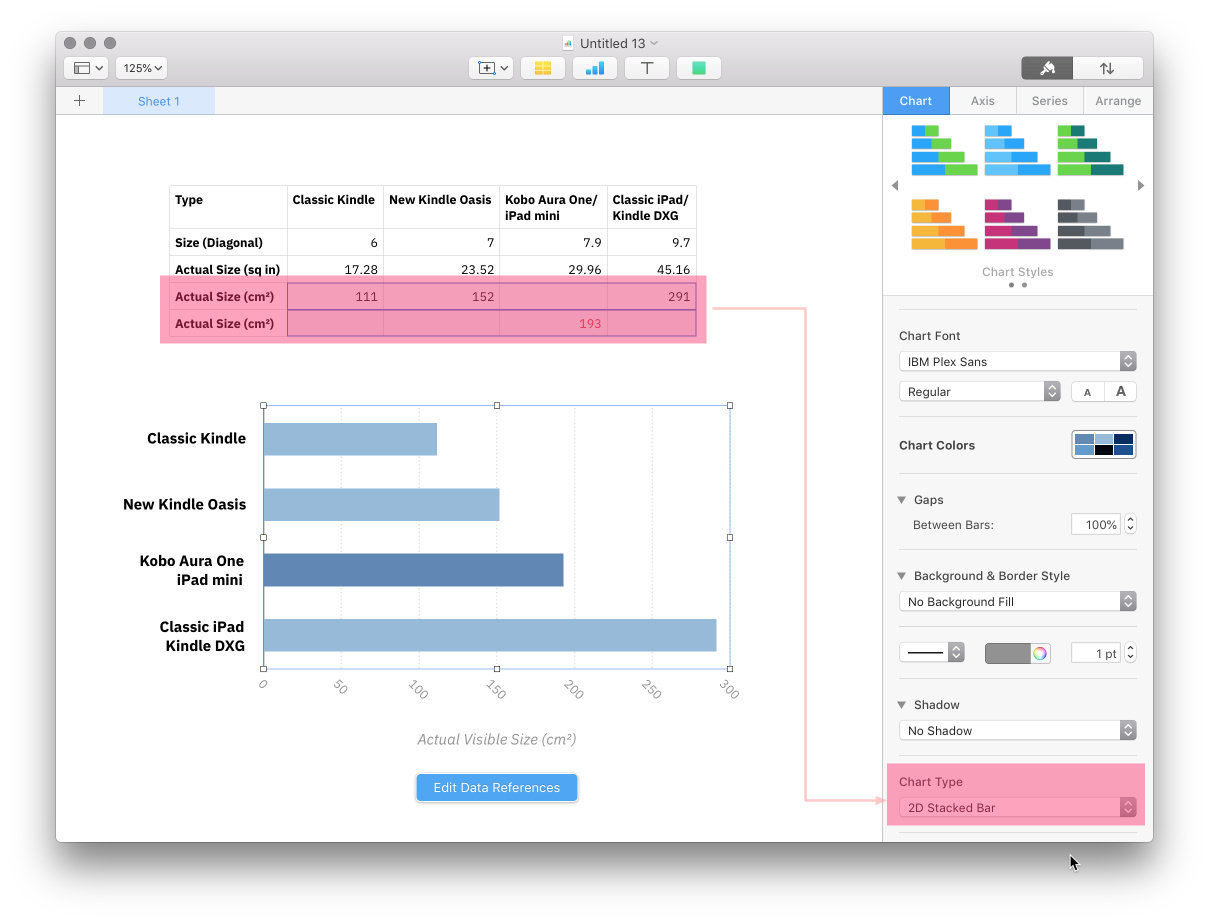
Task: Open the 125% zoom dropdown
Action: tap(141, 68)
